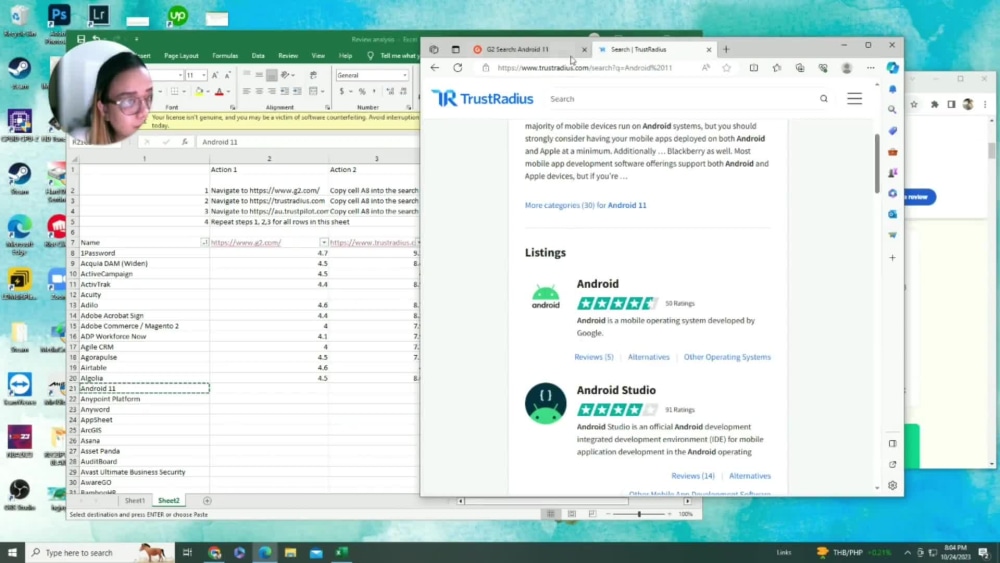The width and height of the screenshot is (1000, 563).
Task: Open Windows Start menu
Action: [x=12, y=553]
